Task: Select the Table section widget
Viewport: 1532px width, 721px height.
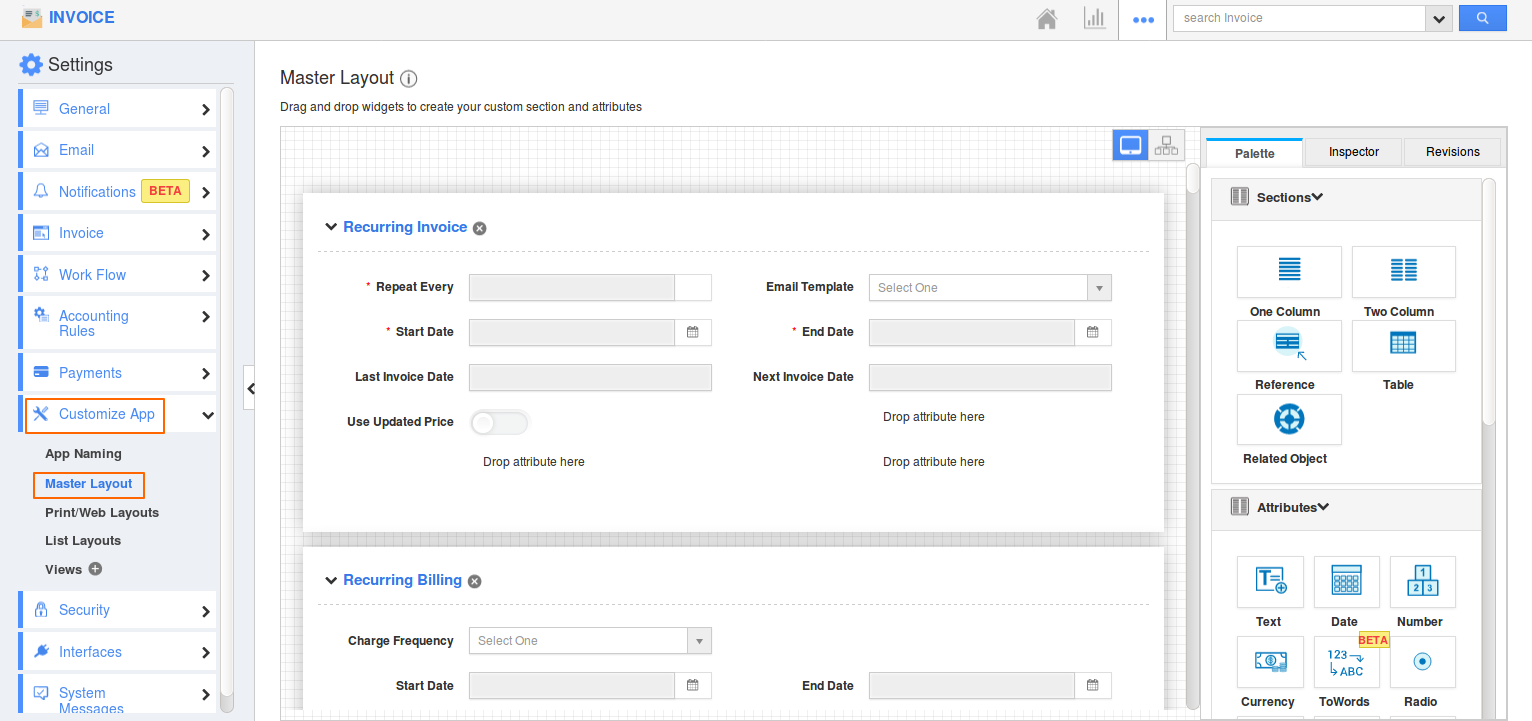Action: click(x=1404, y=346)
